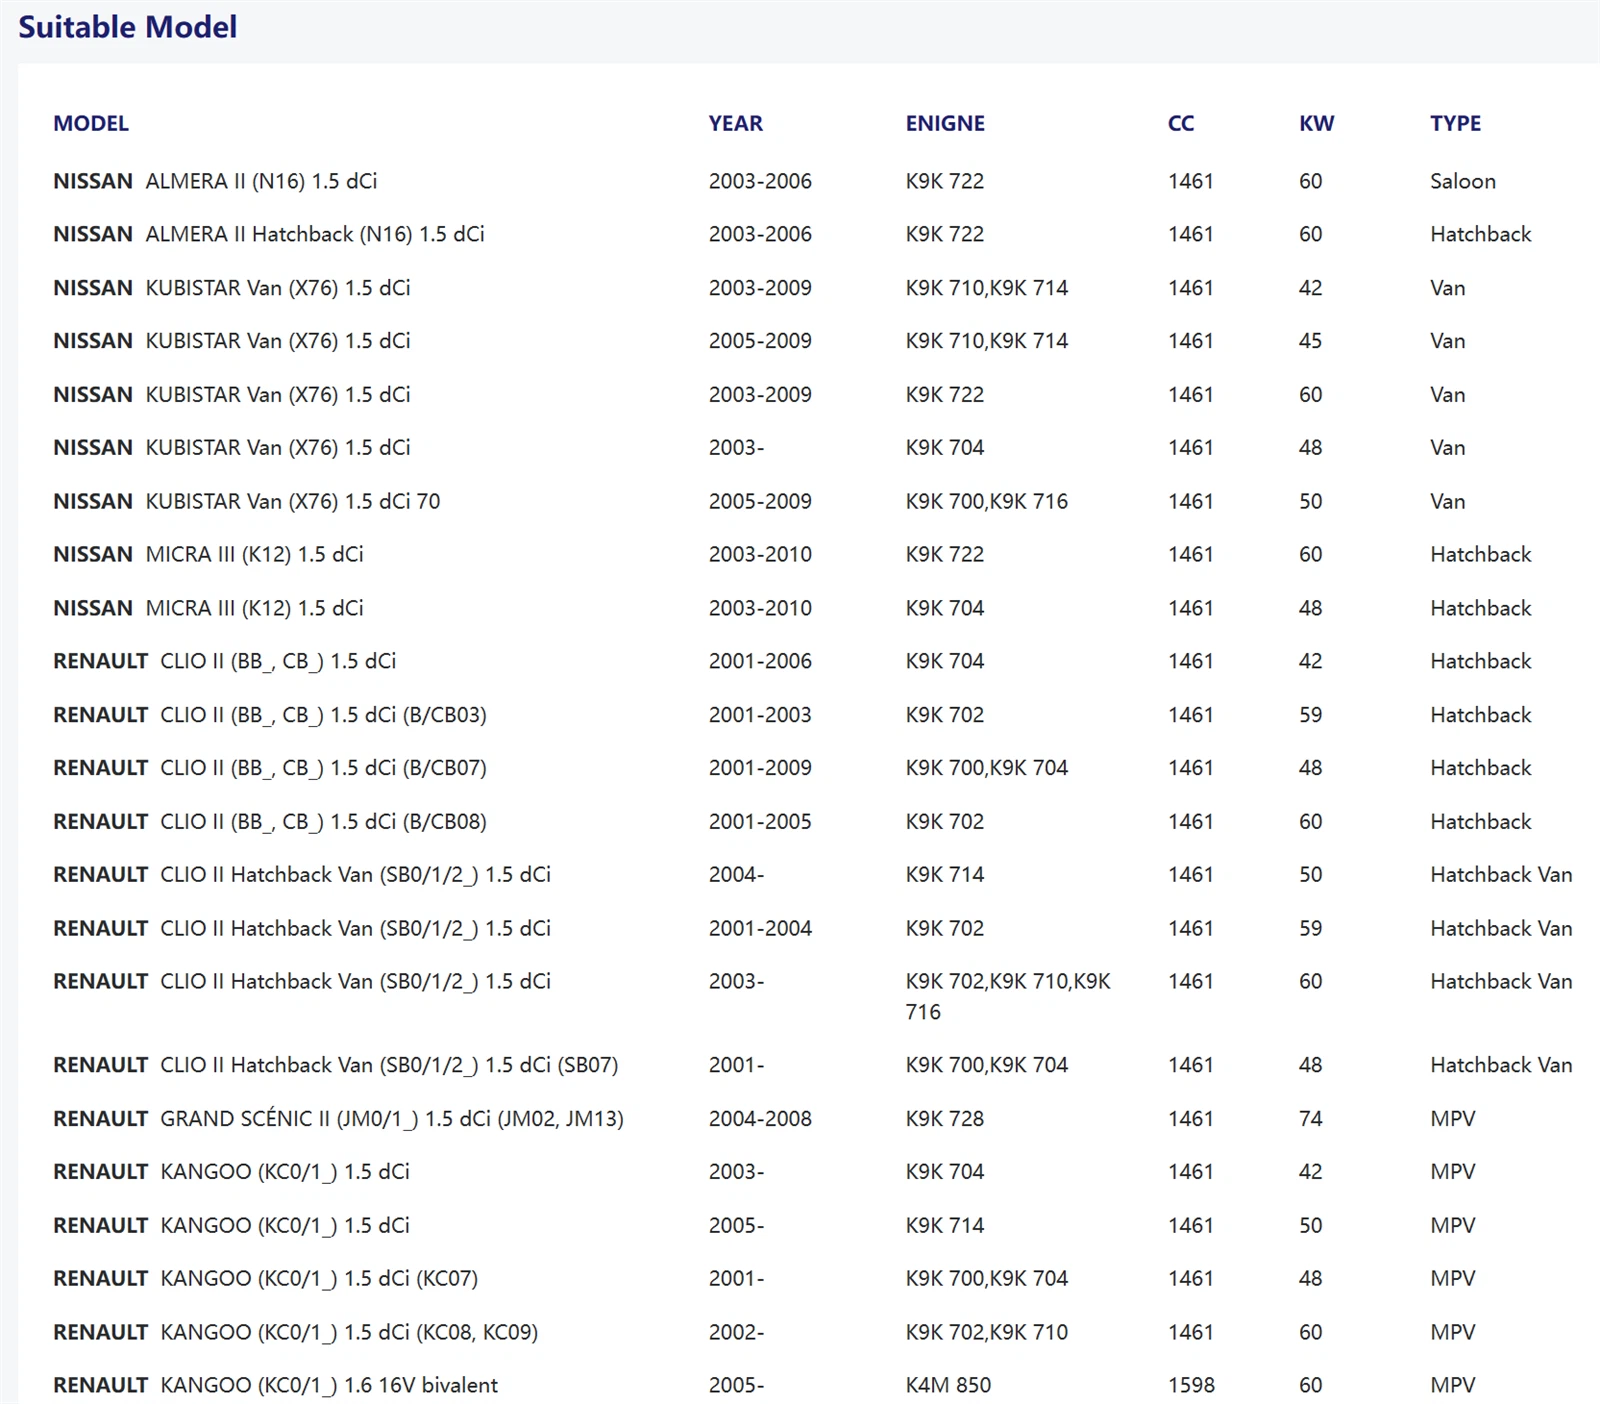Click the 74 KW value
The height and width of the screenshot is (1404, 1600).
pyautogui.click(x=1311, y=1119)
